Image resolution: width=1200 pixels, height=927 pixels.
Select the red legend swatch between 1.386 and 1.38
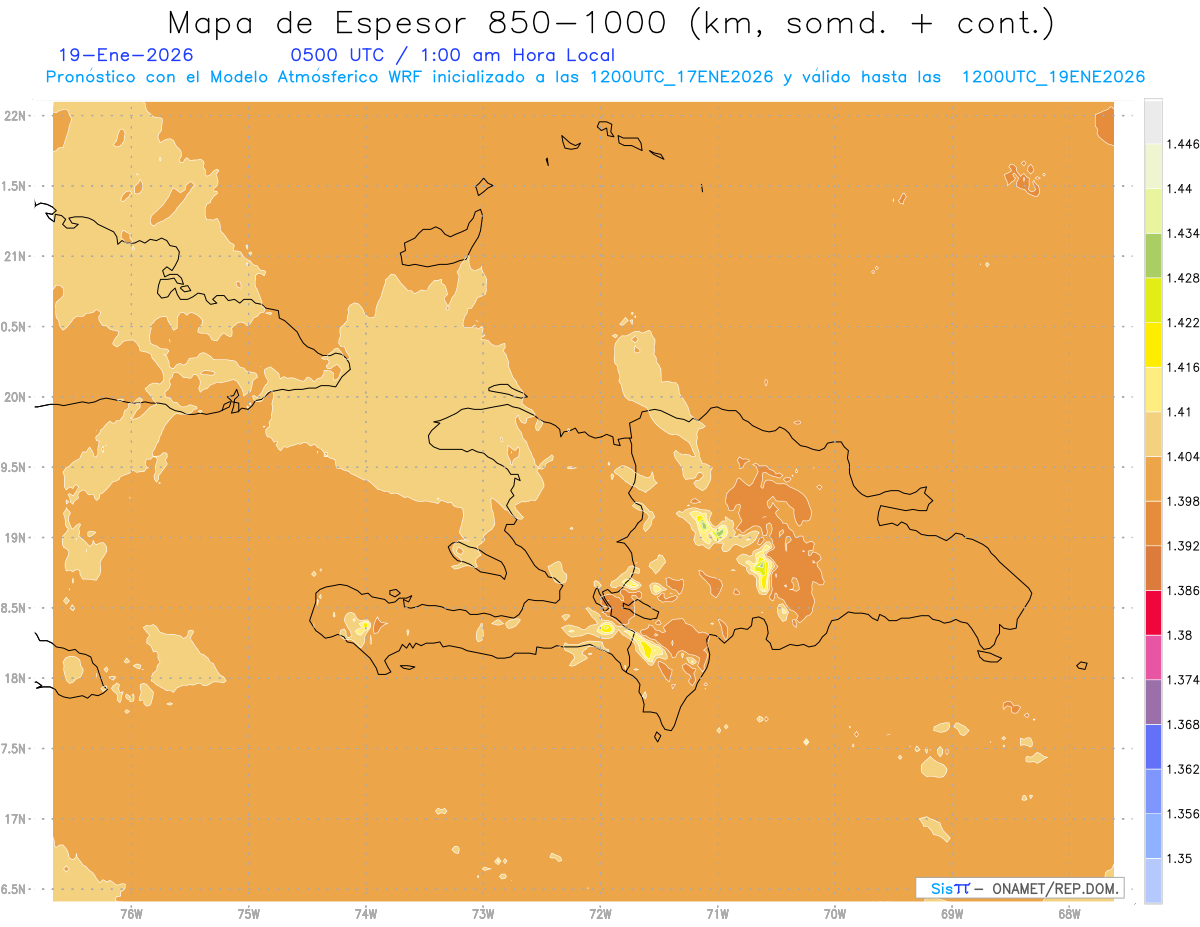(1153, 613)
